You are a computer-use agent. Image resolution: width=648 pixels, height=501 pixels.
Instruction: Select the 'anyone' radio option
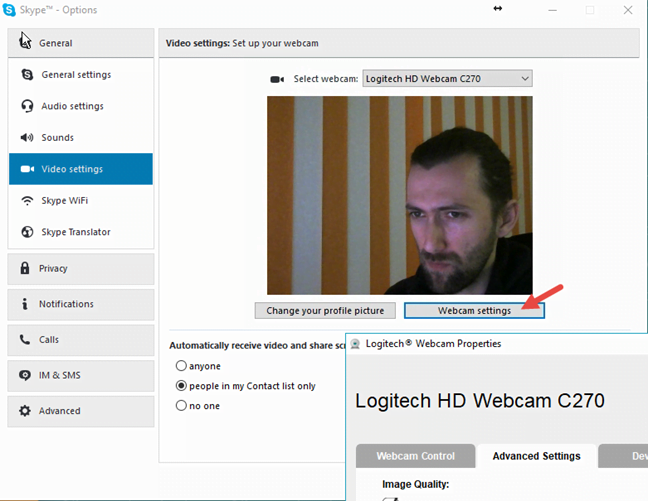[x=181, y=366]
